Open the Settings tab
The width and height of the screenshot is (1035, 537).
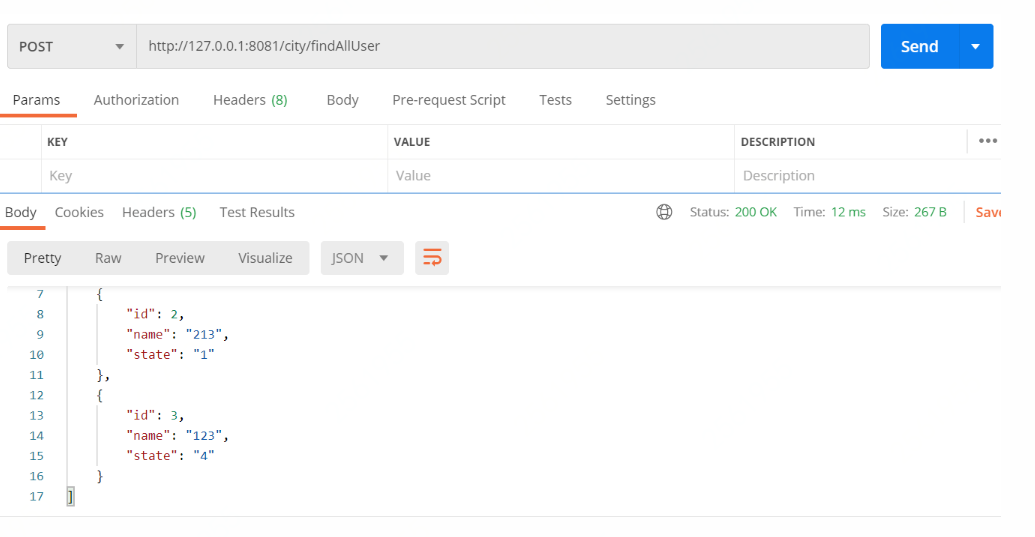tap(630, 100)
